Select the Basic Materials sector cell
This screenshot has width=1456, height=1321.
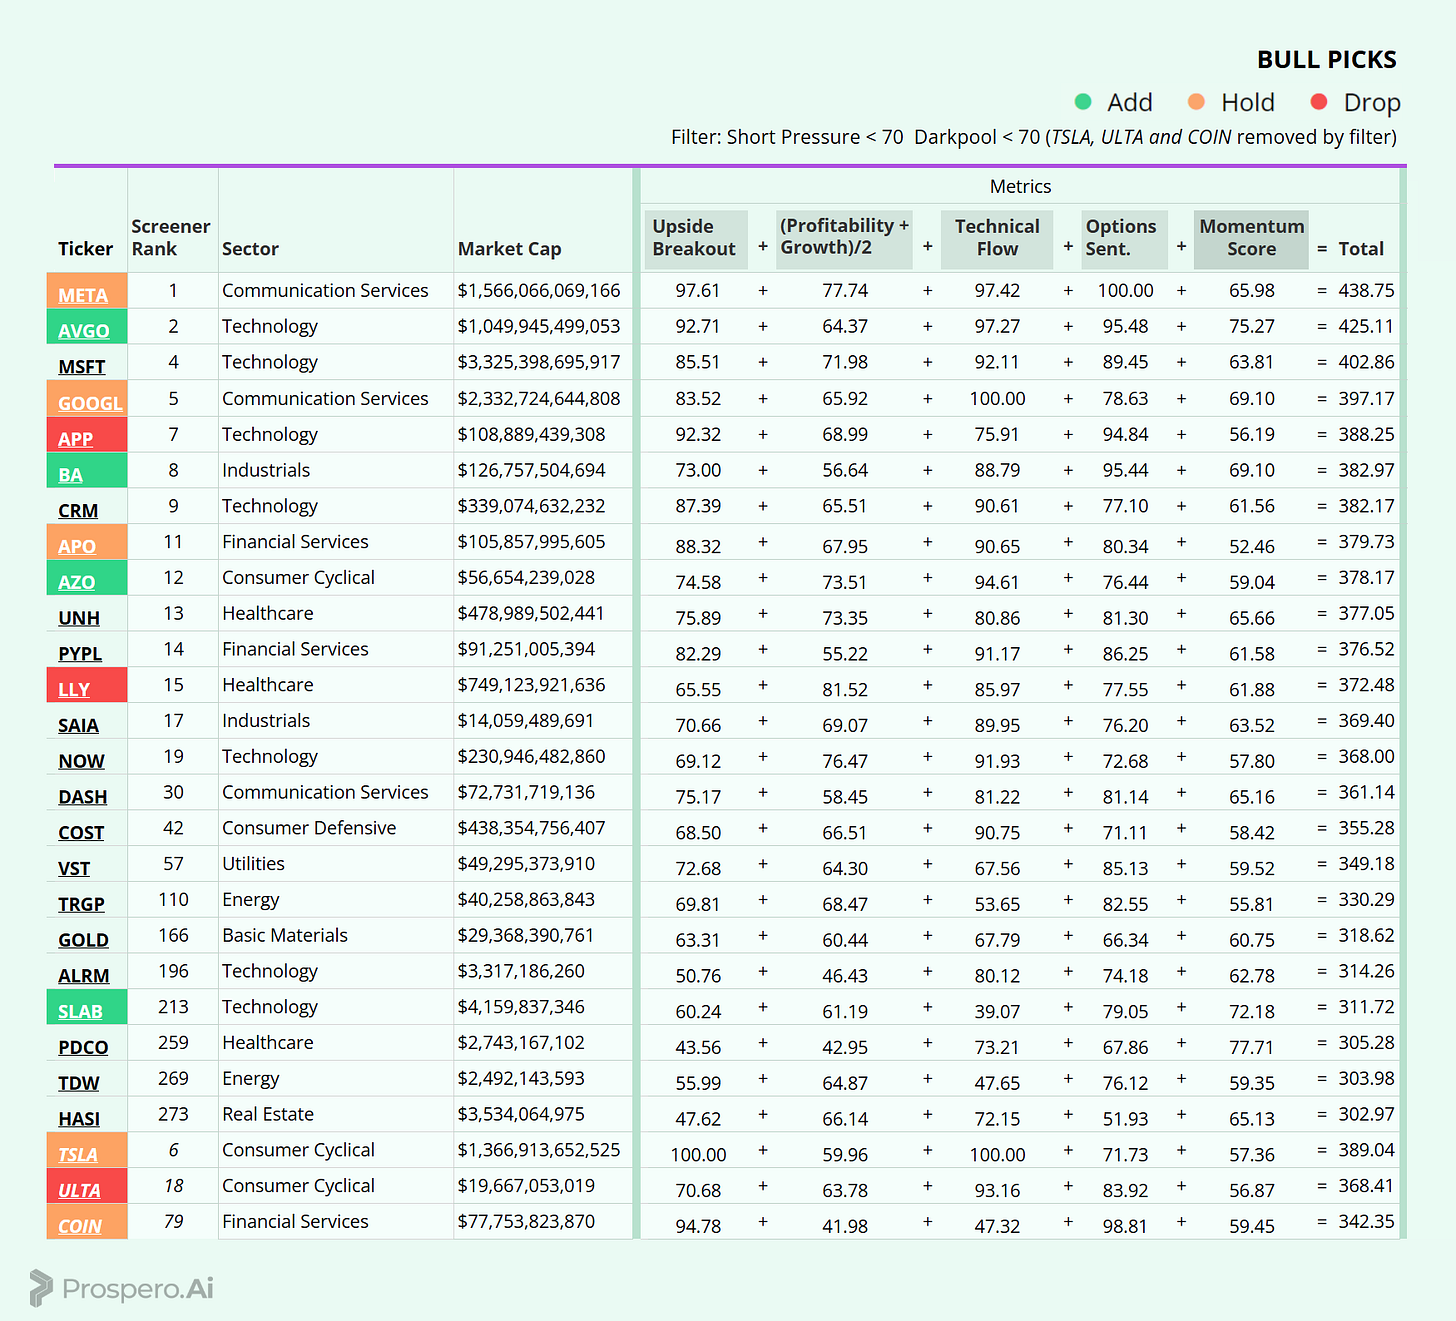coord(285,935)
